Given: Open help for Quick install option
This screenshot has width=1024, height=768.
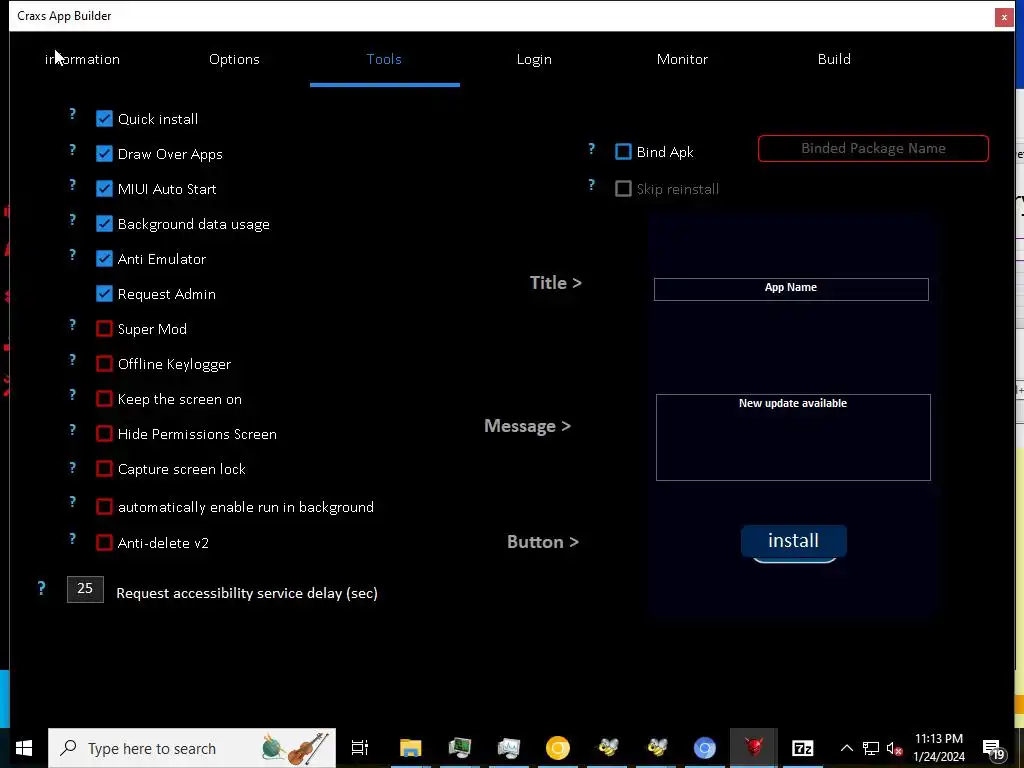Looking at the screenshot, I should 72,114.
